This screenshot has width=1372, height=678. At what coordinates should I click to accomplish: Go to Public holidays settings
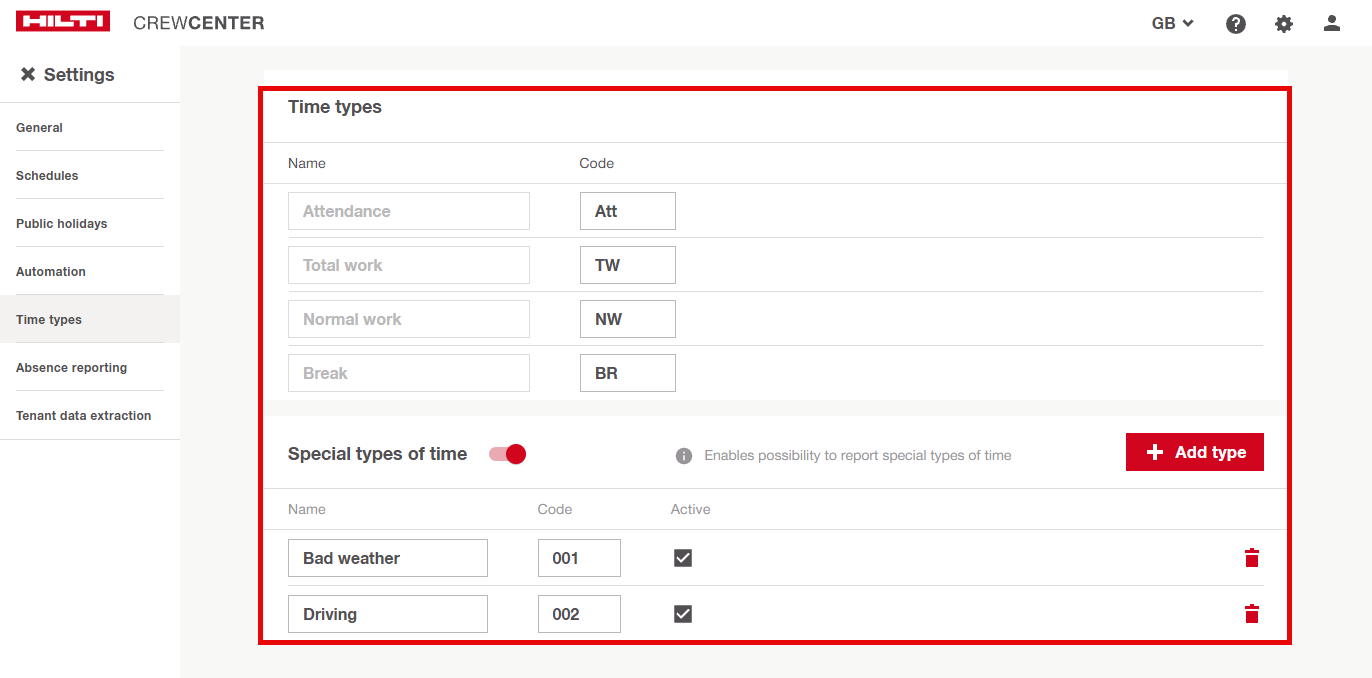pyautogui.click(x=62, y=224)
